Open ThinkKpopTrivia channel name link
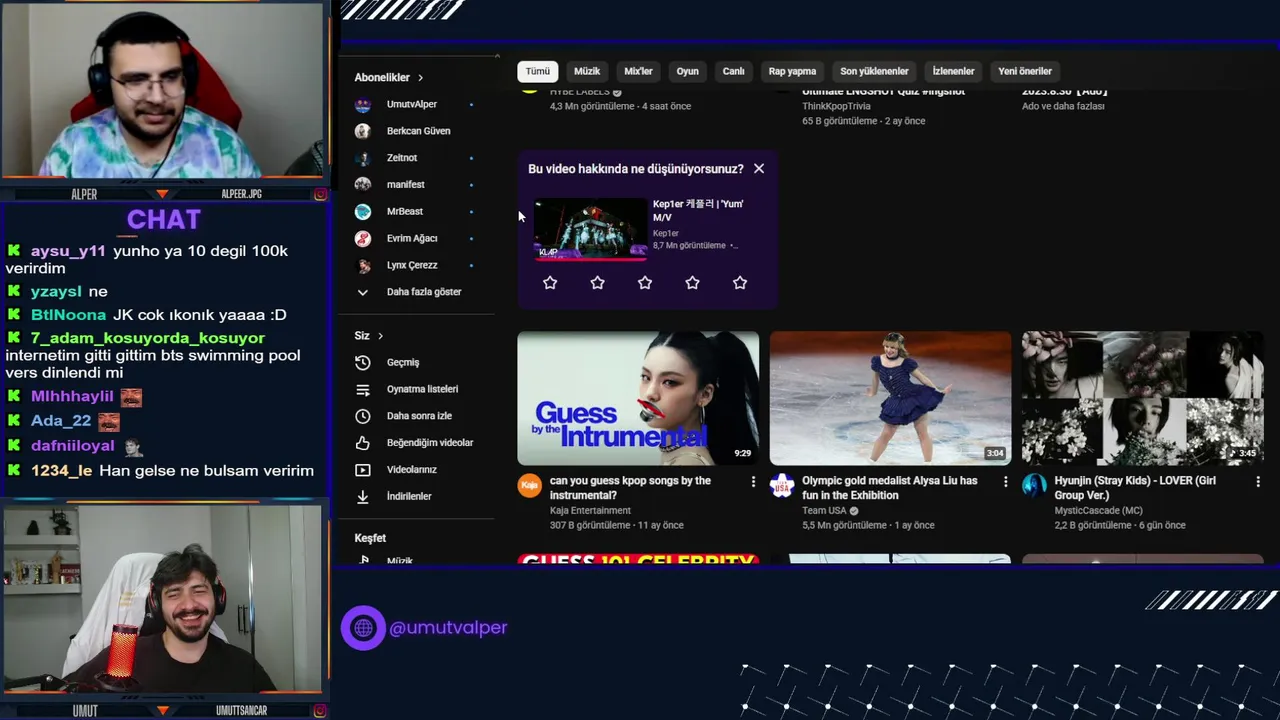The image size is (1280, 720). pyautogui.click(x=836, y=106)
